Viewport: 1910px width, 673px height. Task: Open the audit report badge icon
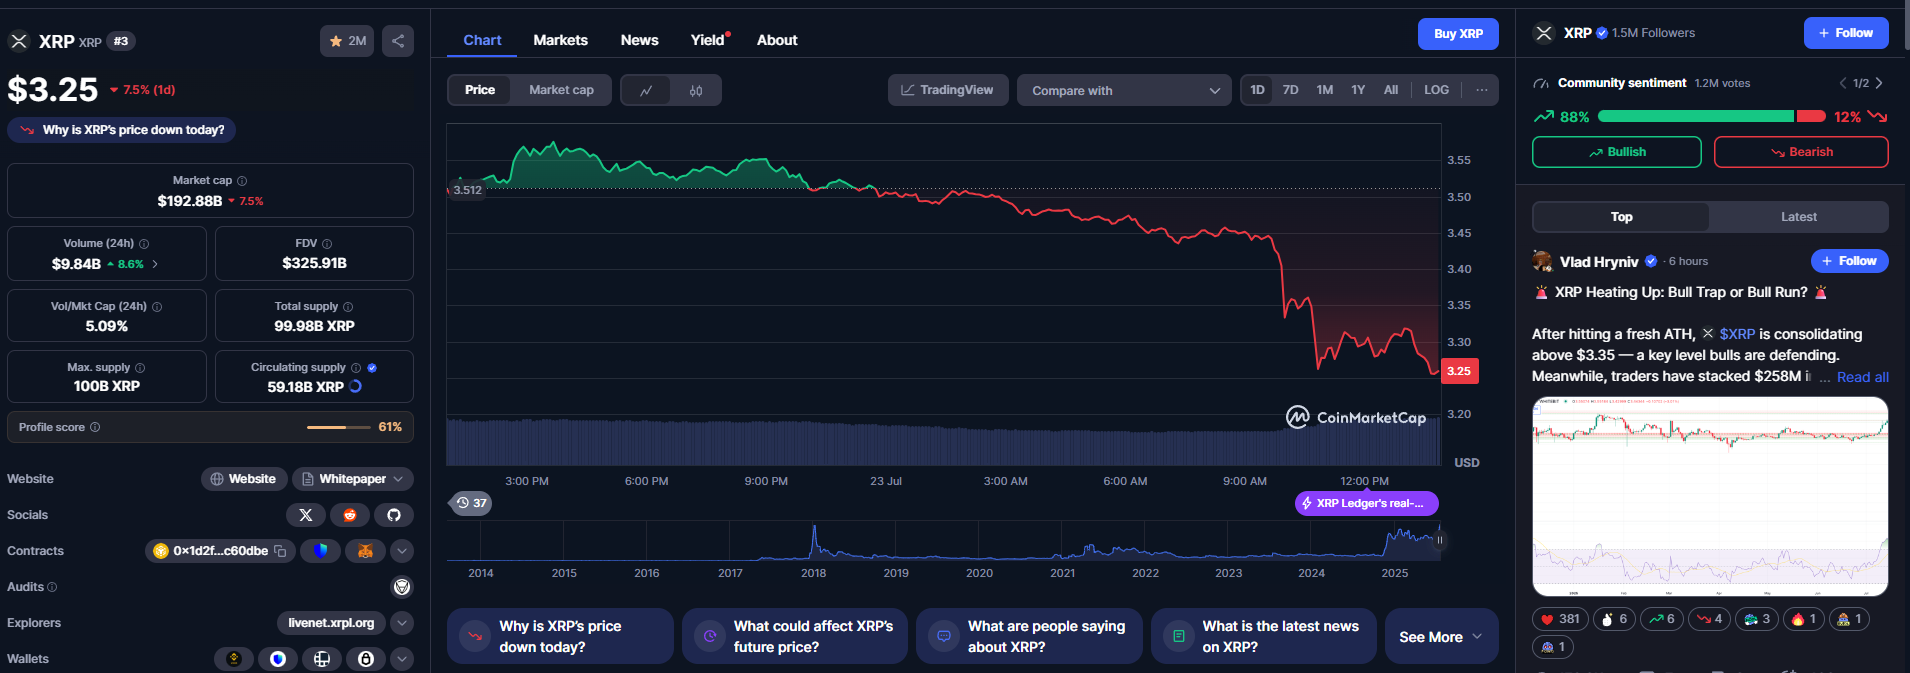click(x=402, y=587)
